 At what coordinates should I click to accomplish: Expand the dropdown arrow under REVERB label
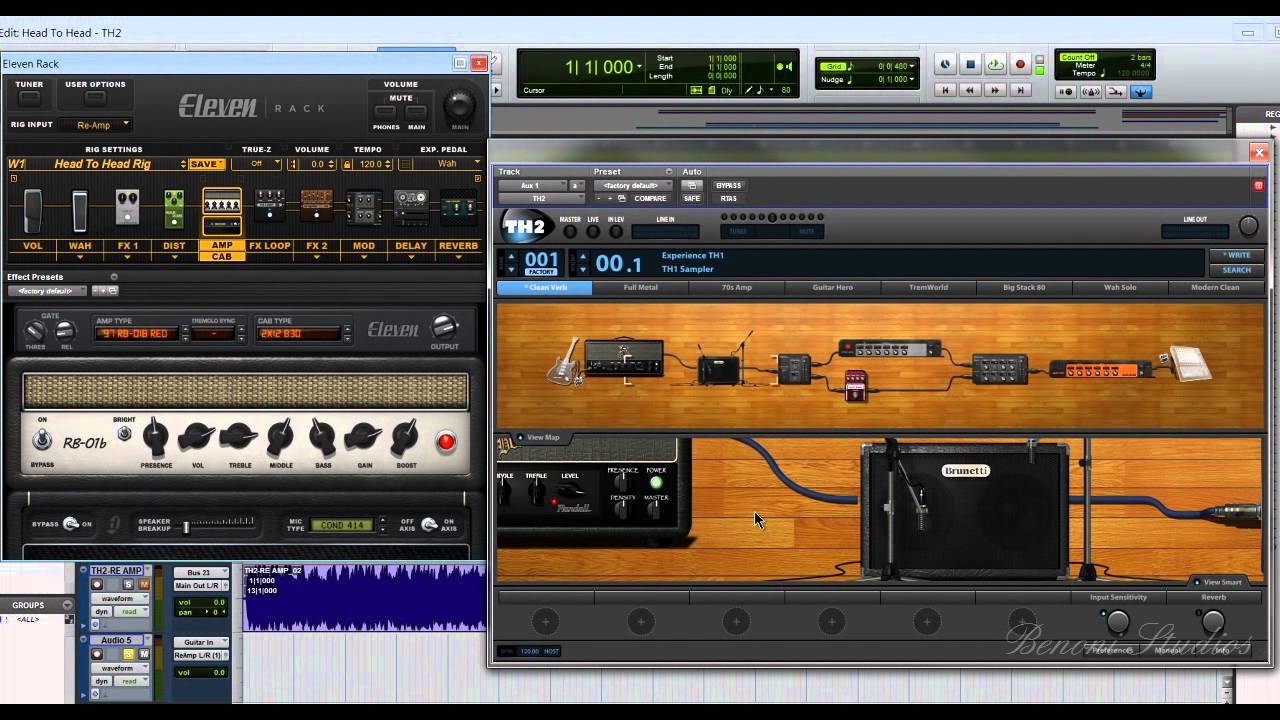[x=458, y=257]
